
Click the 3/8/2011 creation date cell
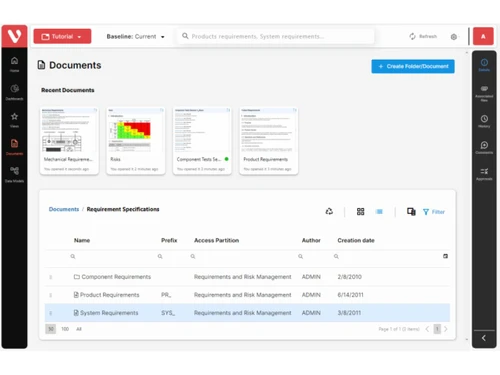[x=349, y=313]
